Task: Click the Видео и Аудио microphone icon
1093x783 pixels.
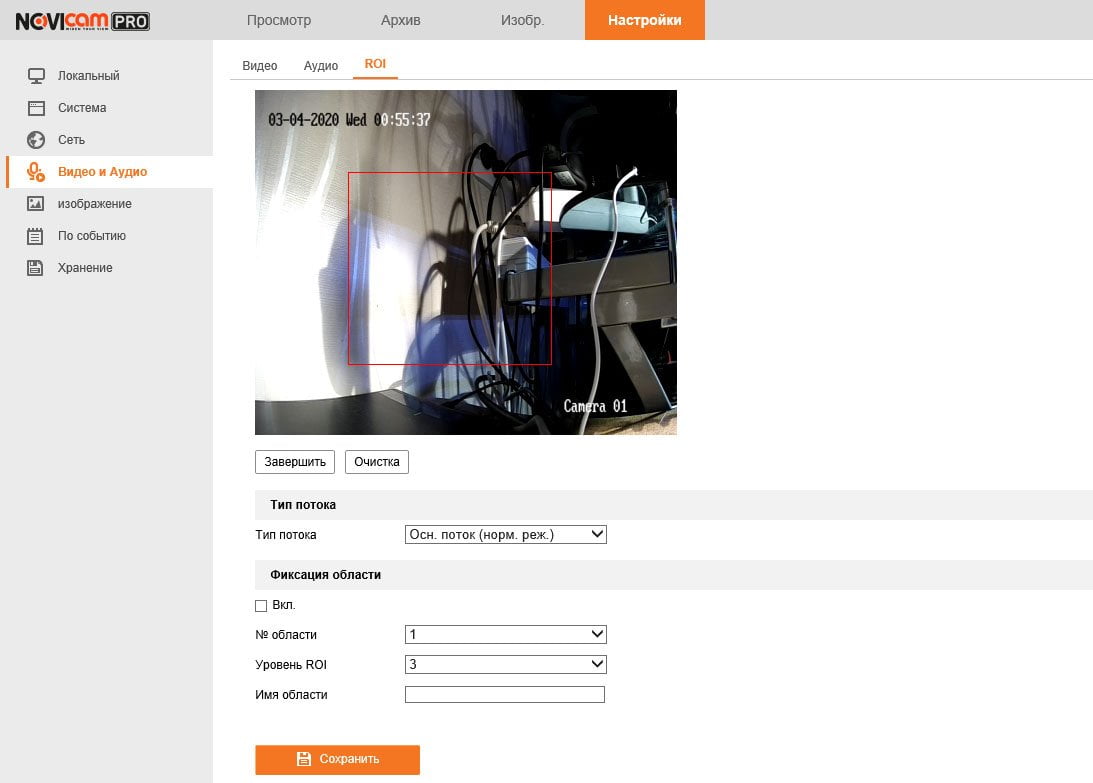Action: click(36, 172)
